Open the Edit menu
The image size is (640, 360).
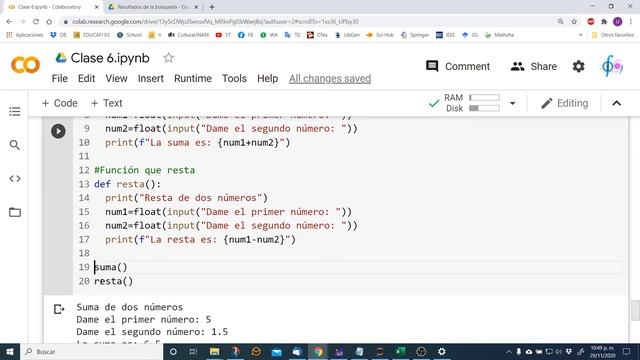(87, 78)
